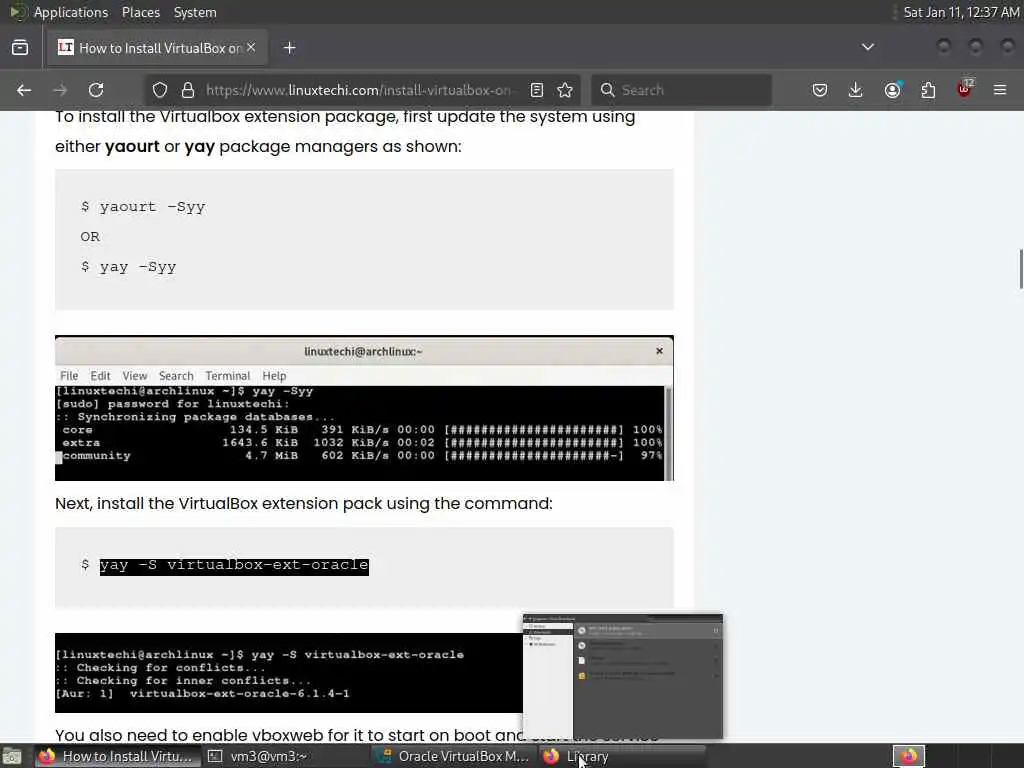Switch to Library window in taskbar
The height and width of the screenshot is (768, 1024).
622,756
